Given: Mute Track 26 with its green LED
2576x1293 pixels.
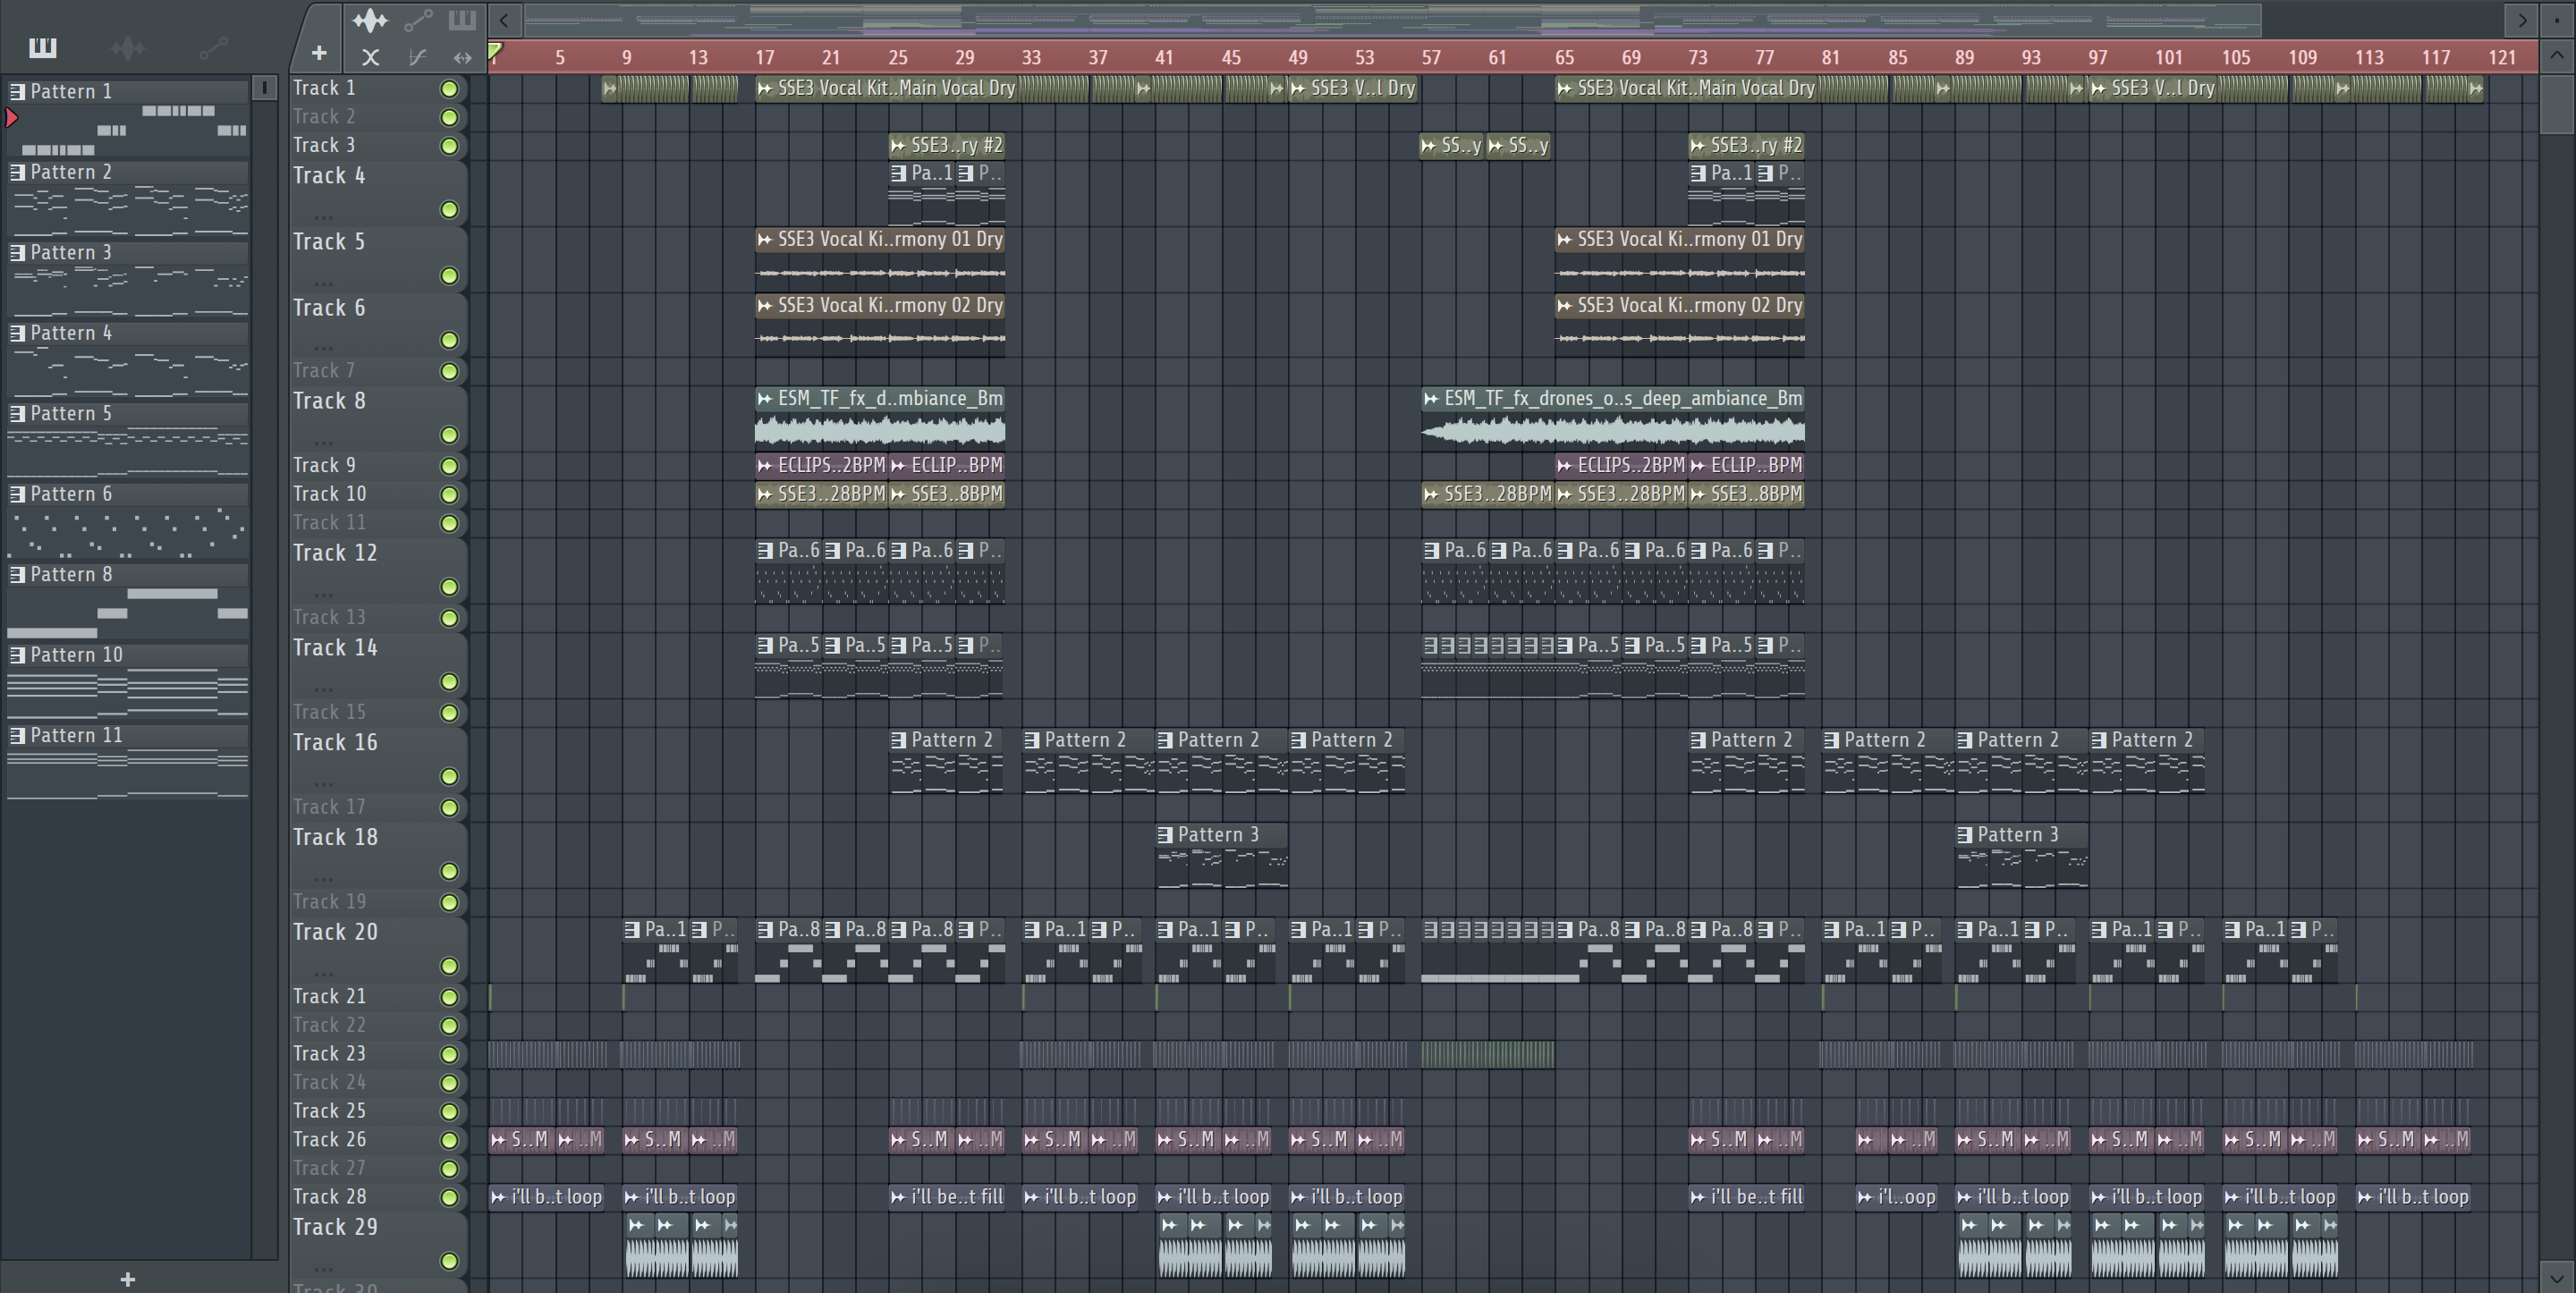Looking at the screenshot, I should click(450, 1140).
